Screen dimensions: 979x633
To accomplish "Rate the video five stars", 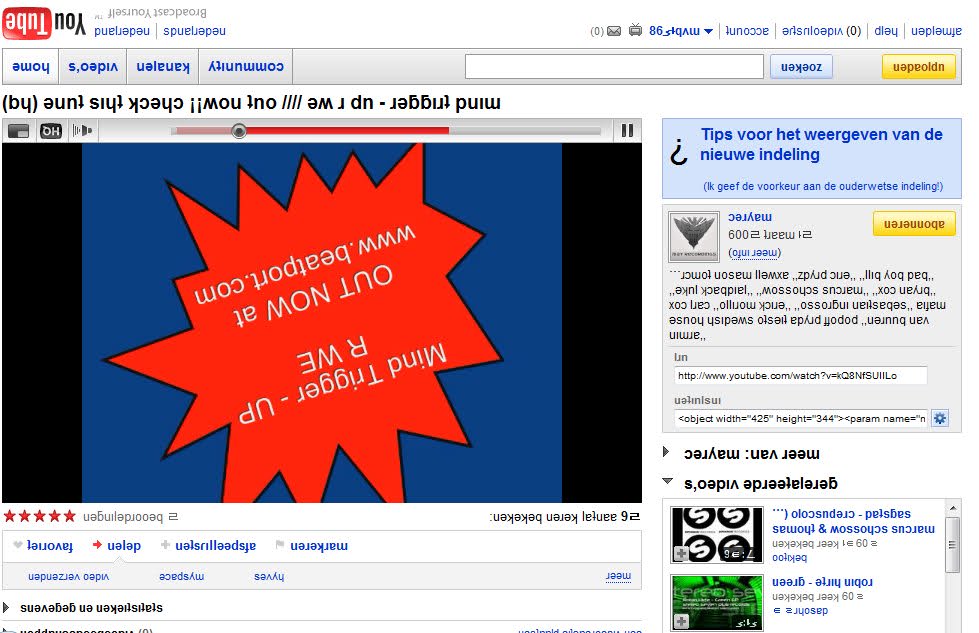I will 69,516.
